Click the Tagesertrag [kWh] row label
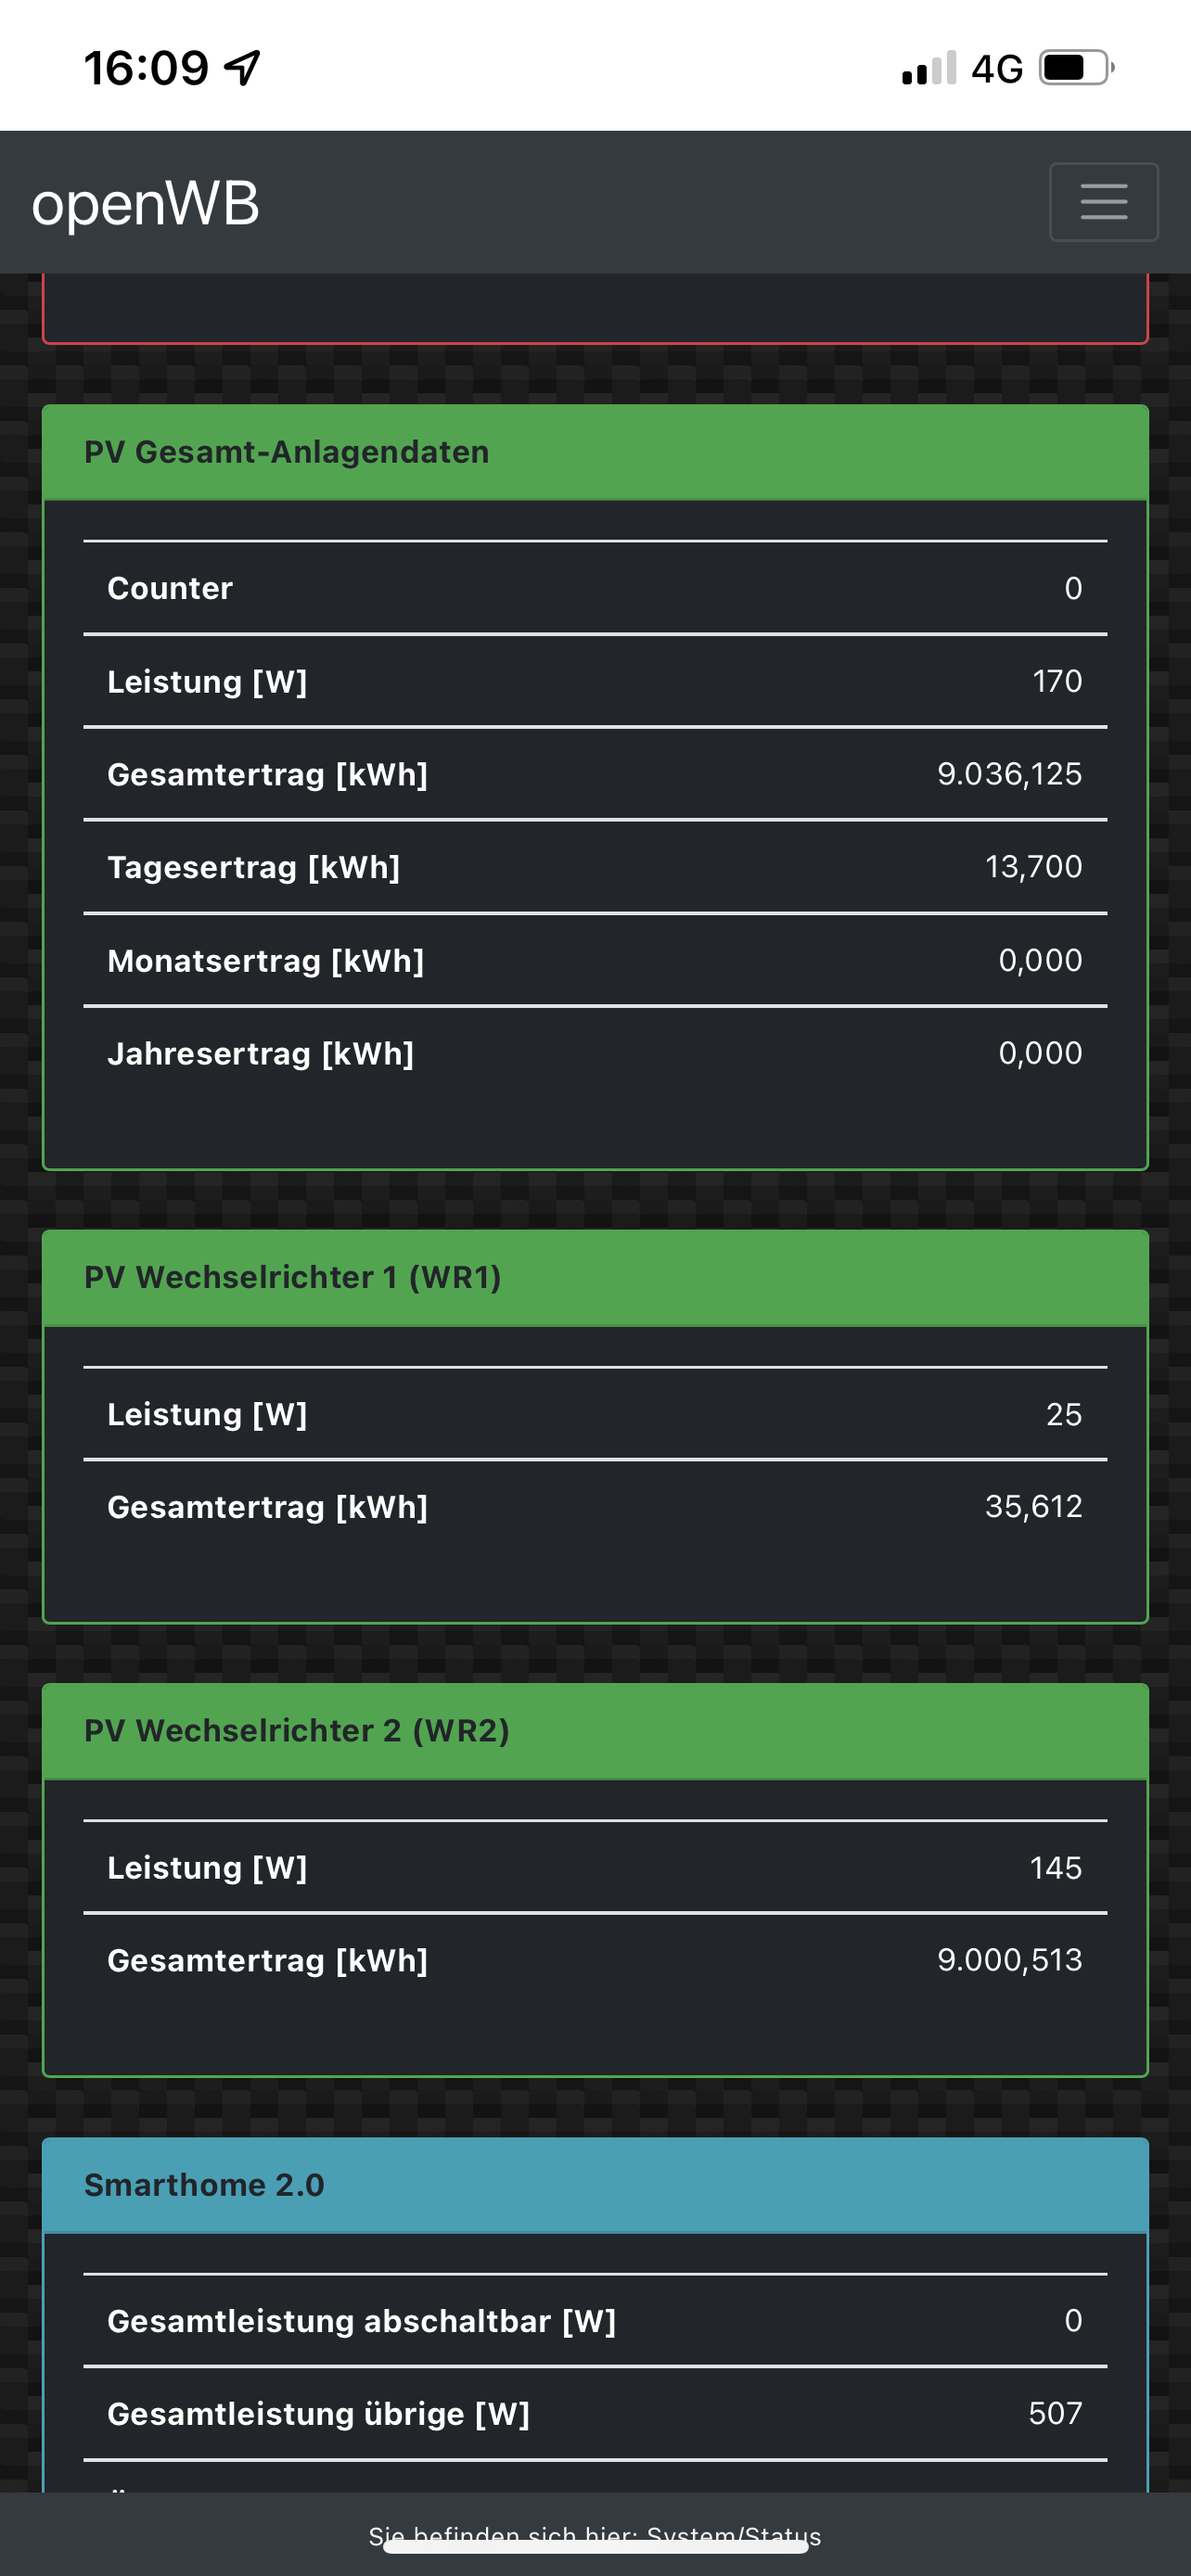Image resolution: width=1191 pixels, height=2576 pixels. (x=254, y=867)
